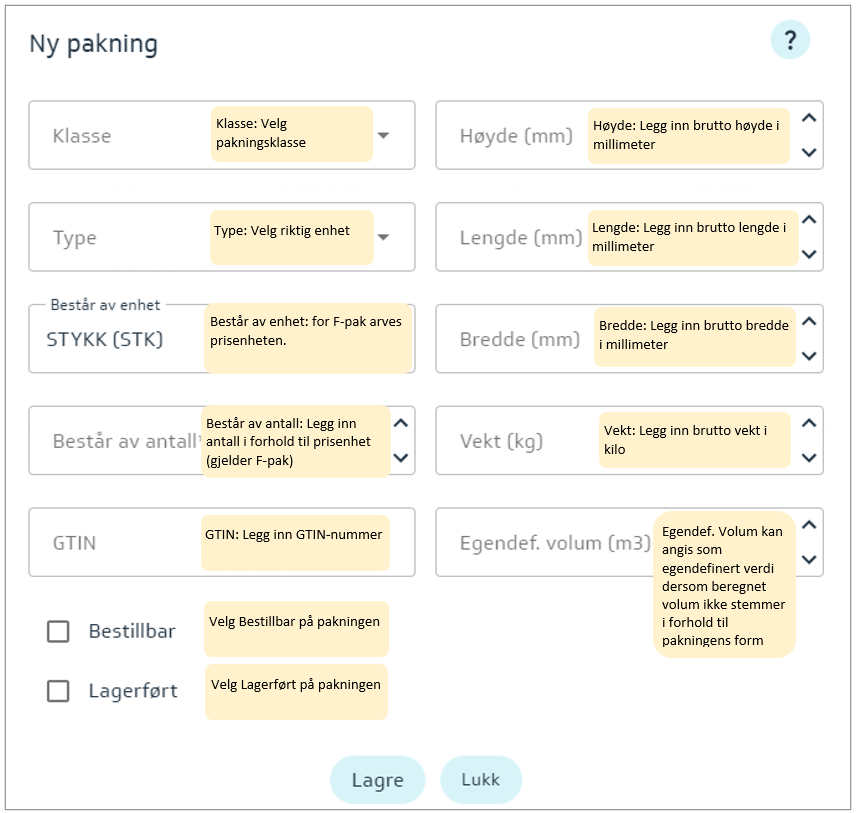Decrease Vekt (kg) with down chevron
856x813 pixels.
tap(810, 458)
